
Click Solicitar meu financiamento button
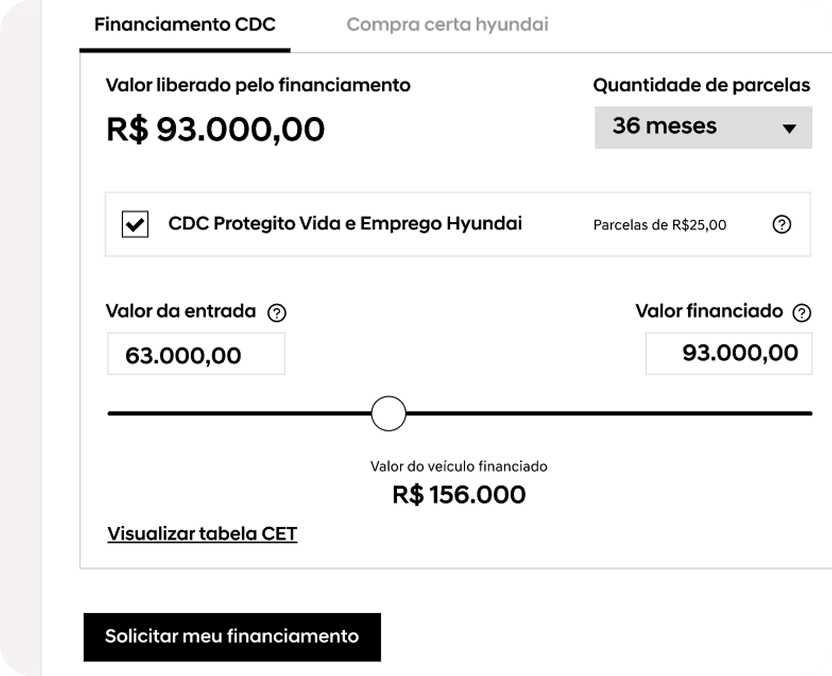[x=231, y=636]
